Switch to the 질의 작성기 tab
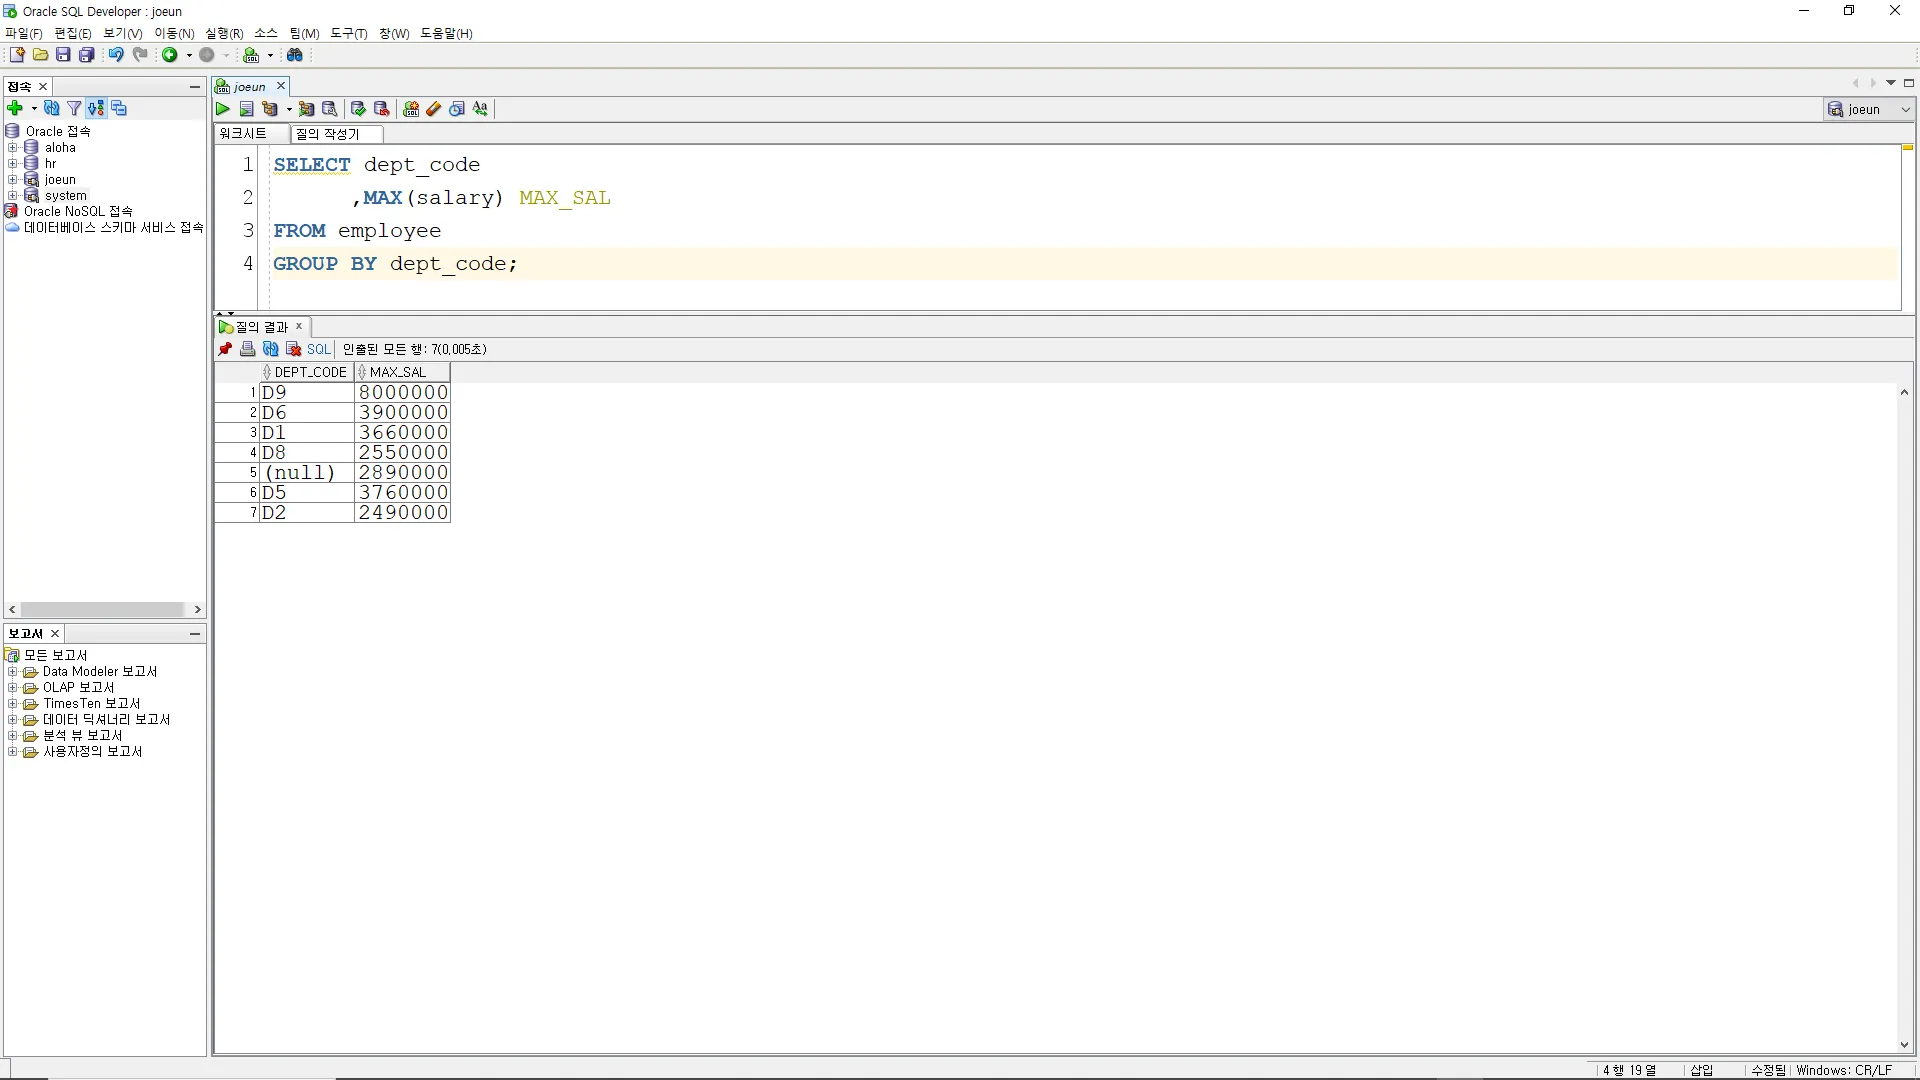Screen dimensions: 1920x1080 point(328,134)
